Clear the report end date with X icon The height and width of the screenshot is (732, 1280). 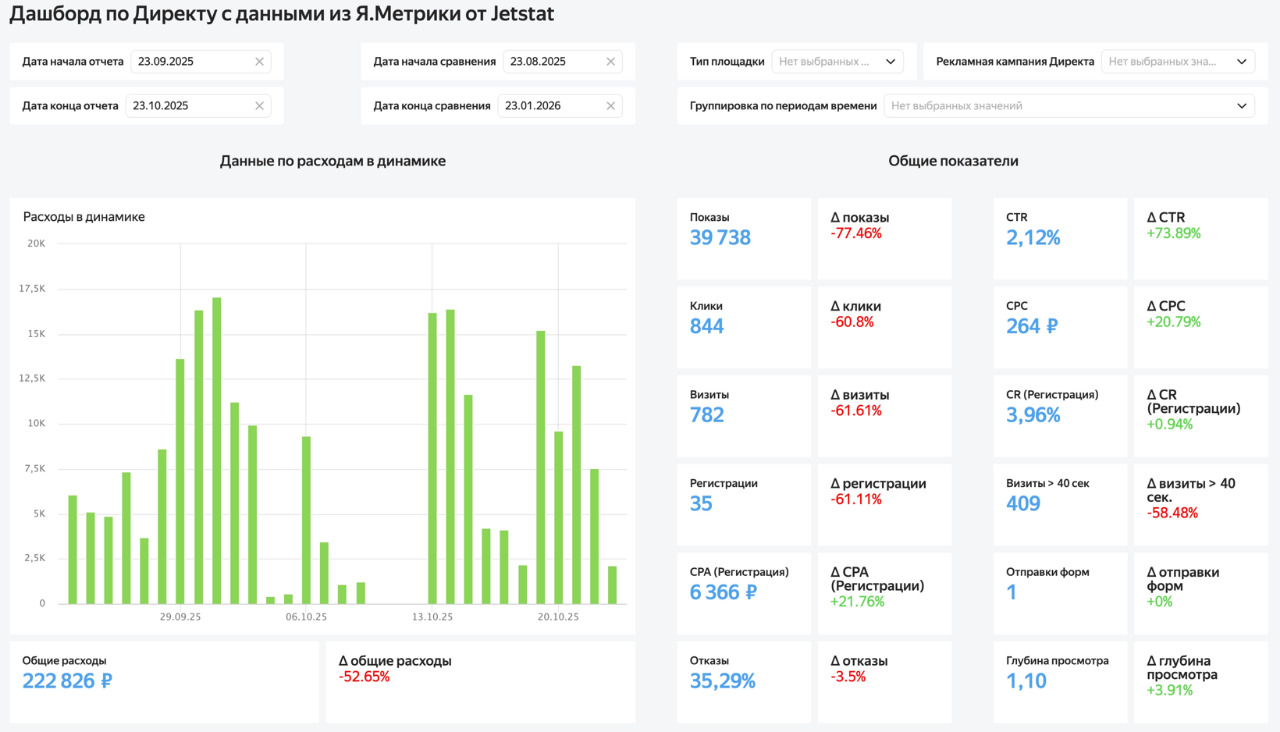[259, 106]
